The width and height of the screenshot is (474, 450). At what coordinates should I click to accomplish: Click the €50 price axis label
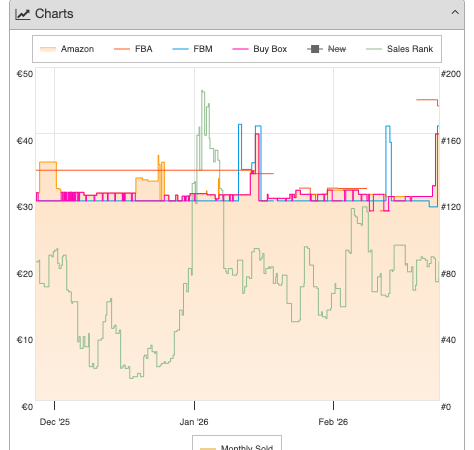[25, 74]
